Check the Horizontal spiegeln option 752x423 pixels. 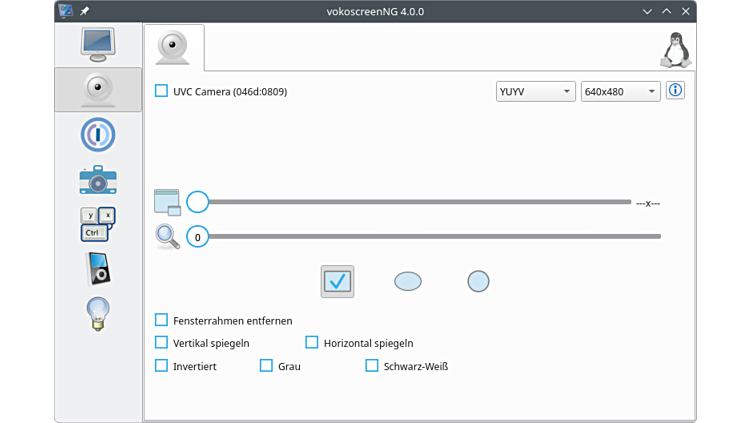pos(312,342)
